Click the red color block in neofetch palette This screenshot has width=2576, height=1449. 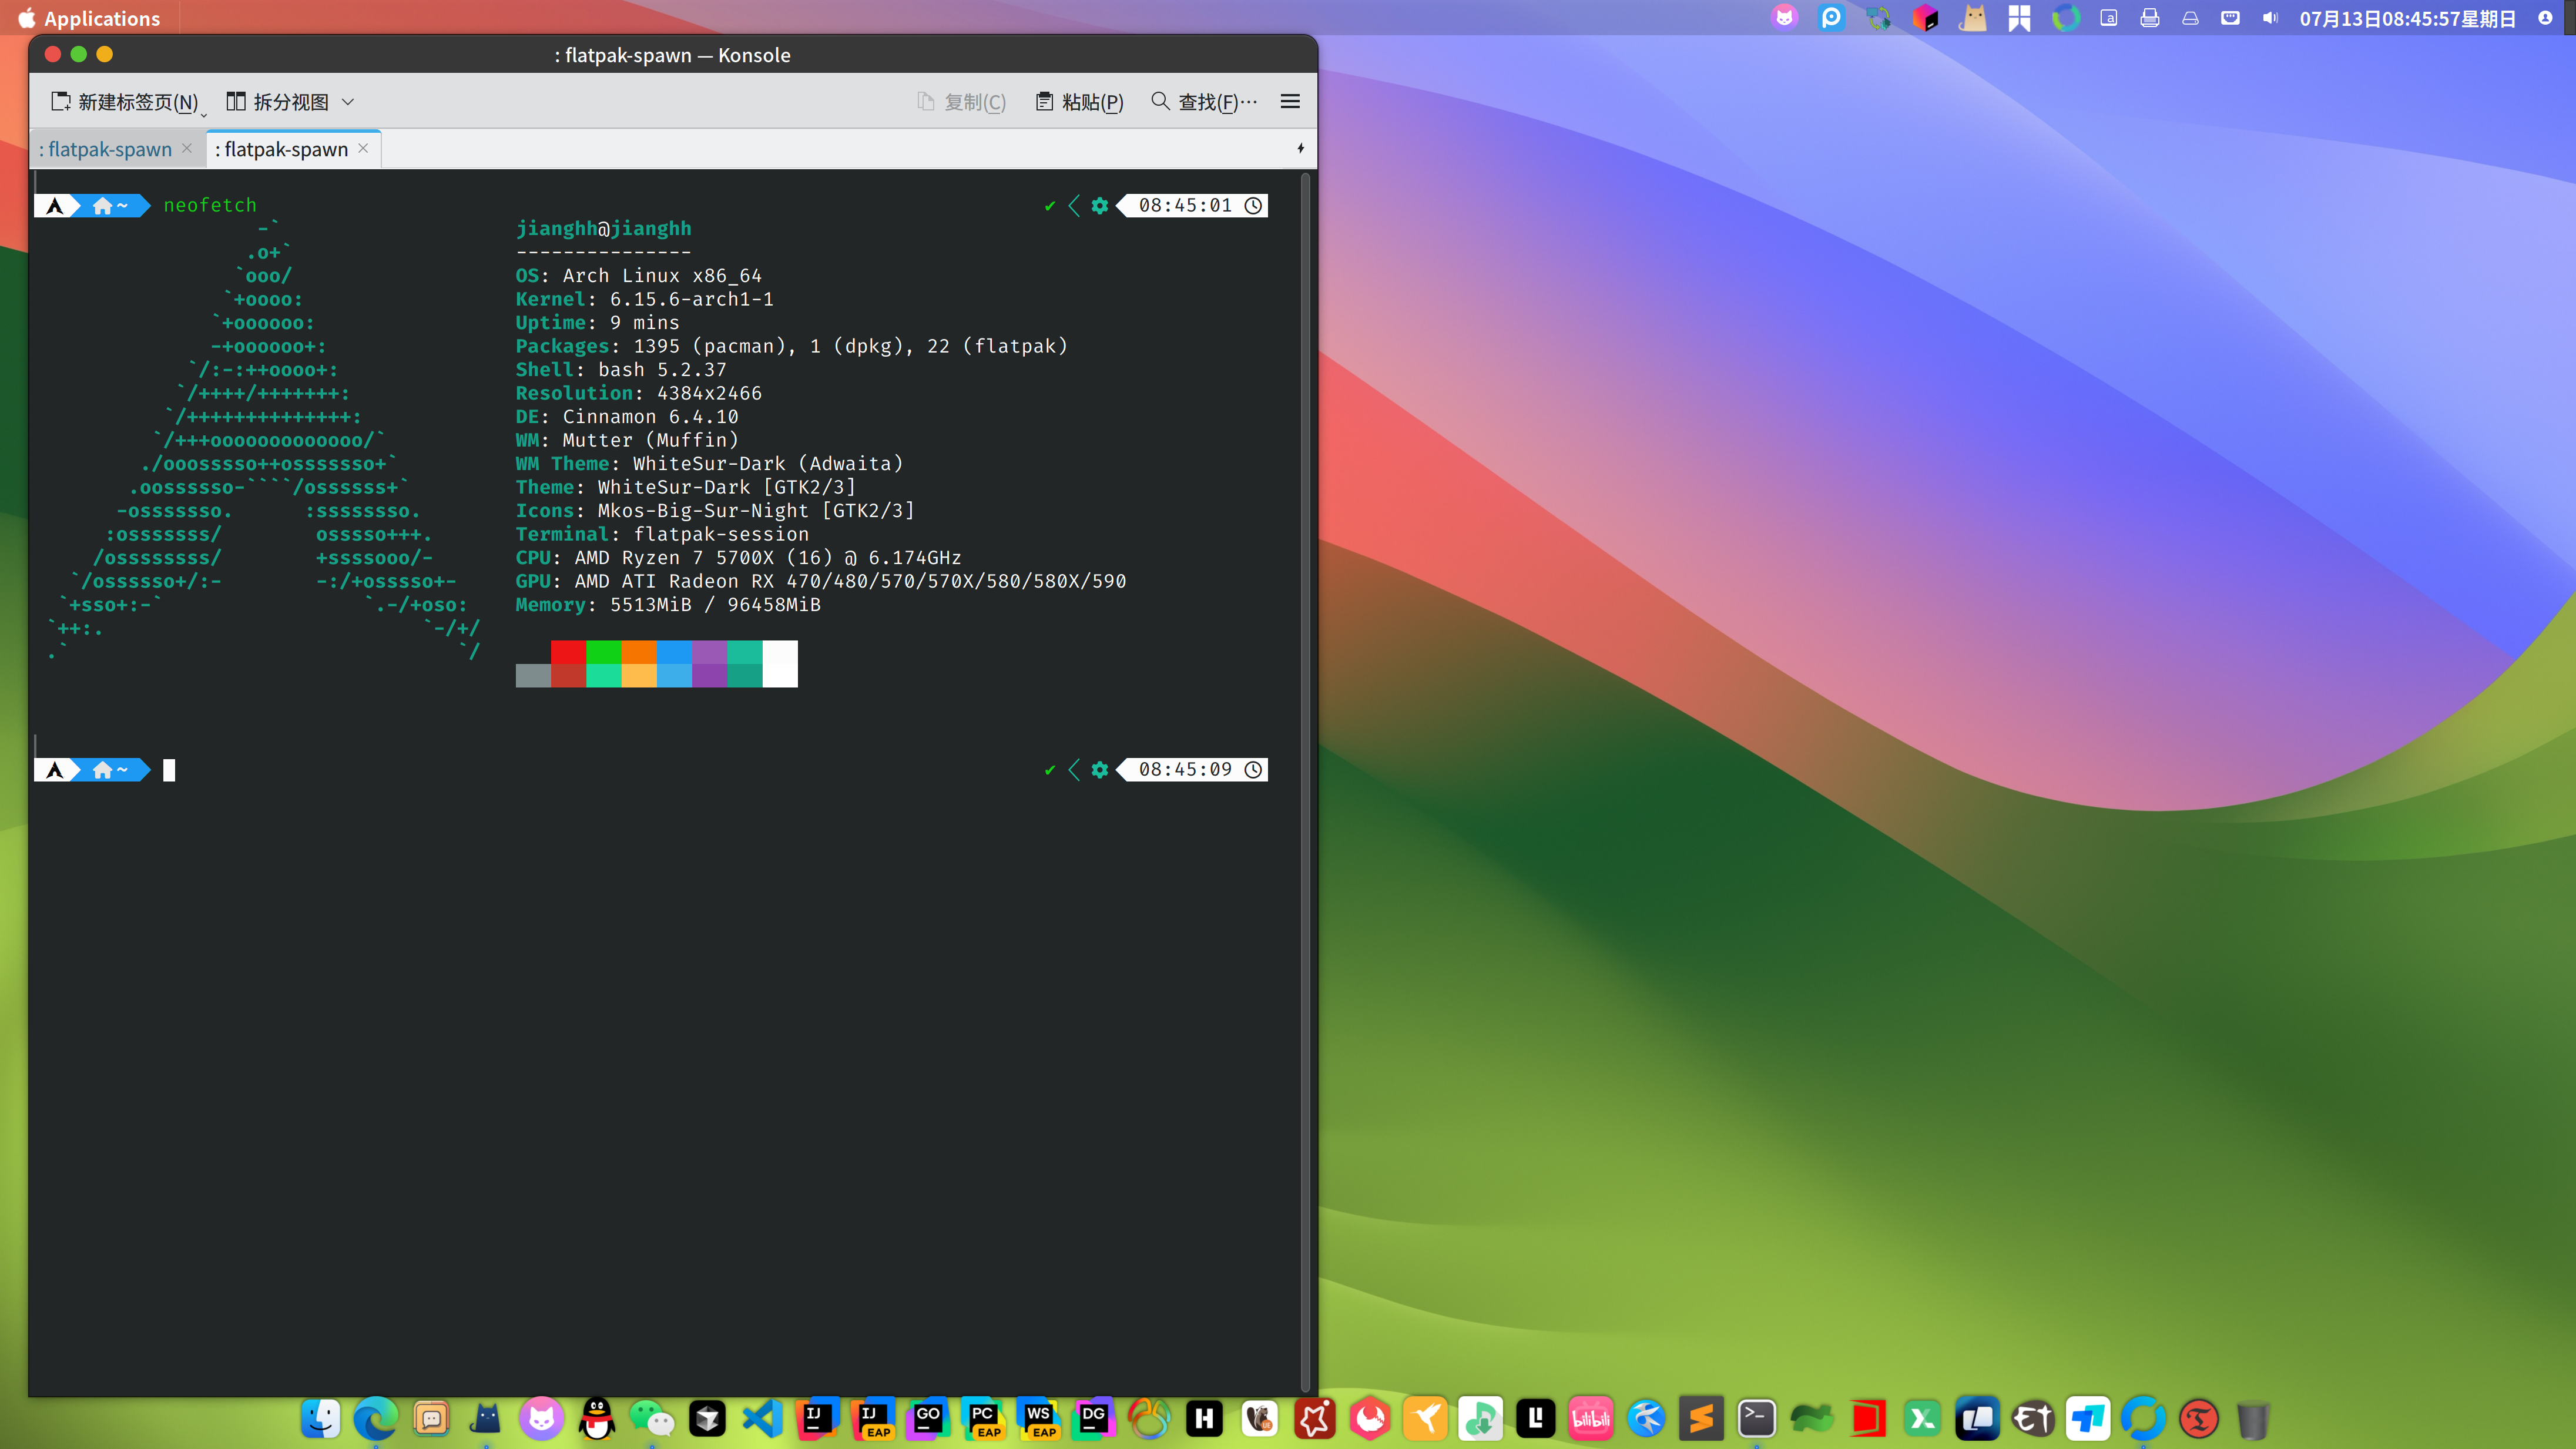point(568,652)
